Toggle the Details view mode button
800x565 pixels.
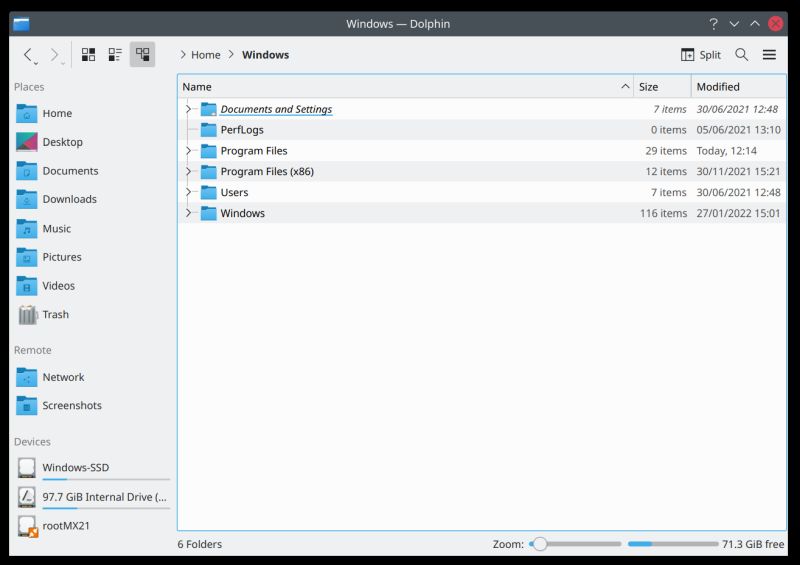coord(142,55)
